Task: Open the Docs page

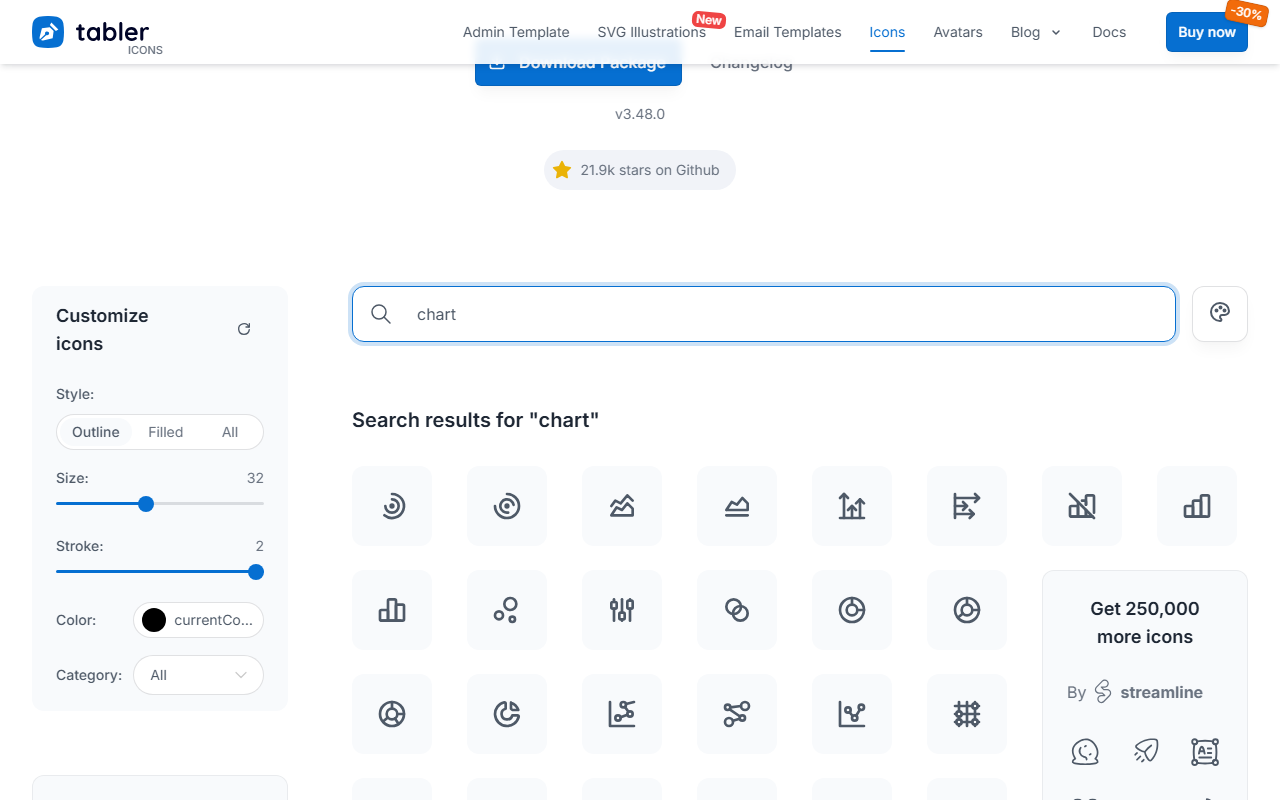Action: [1109, 32]
